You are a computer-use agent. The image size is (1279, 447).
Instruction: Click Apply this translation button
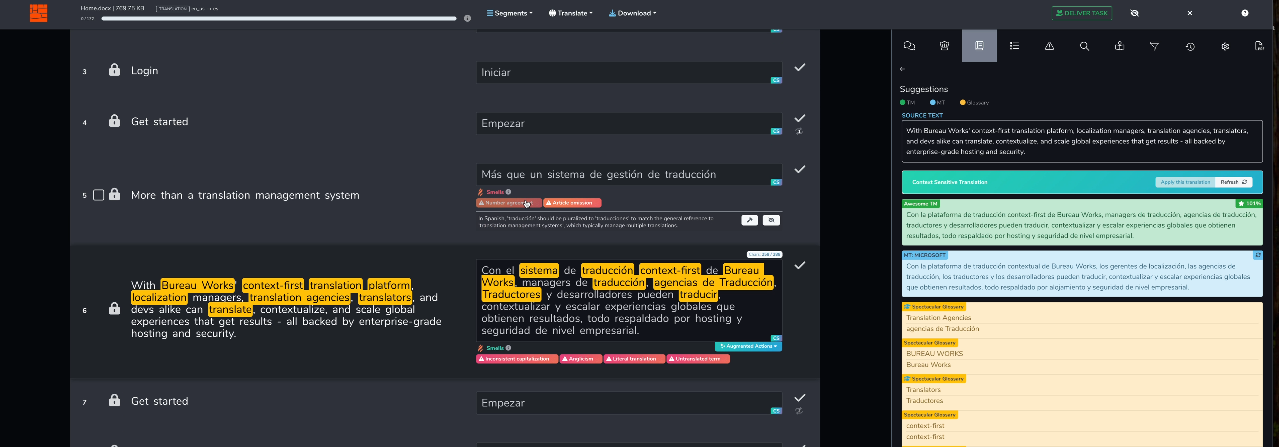coord(1184,182)
